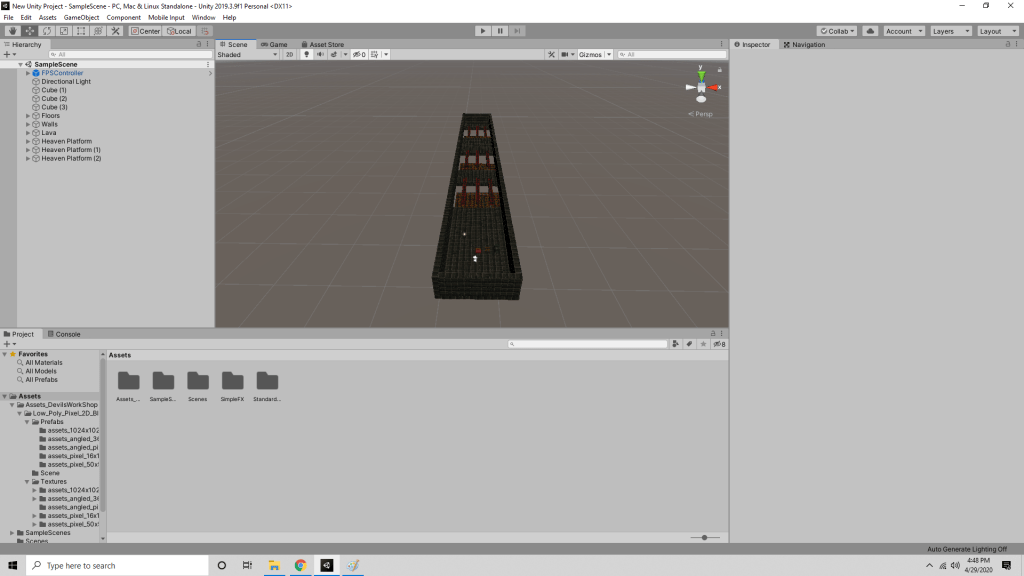This screenshot has width=1024, height=576.
Task: Toggle 2D view mode in Scene
Action: tap(289, 54)
